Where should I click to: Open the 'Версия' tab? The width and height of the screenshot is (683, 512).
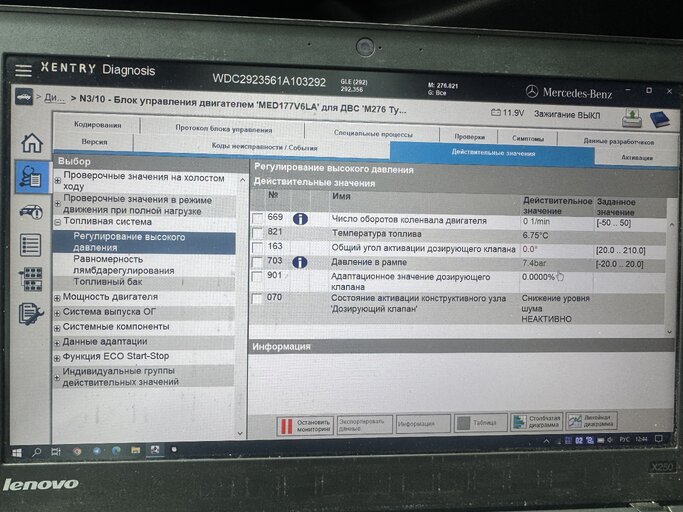click(94, 142)
